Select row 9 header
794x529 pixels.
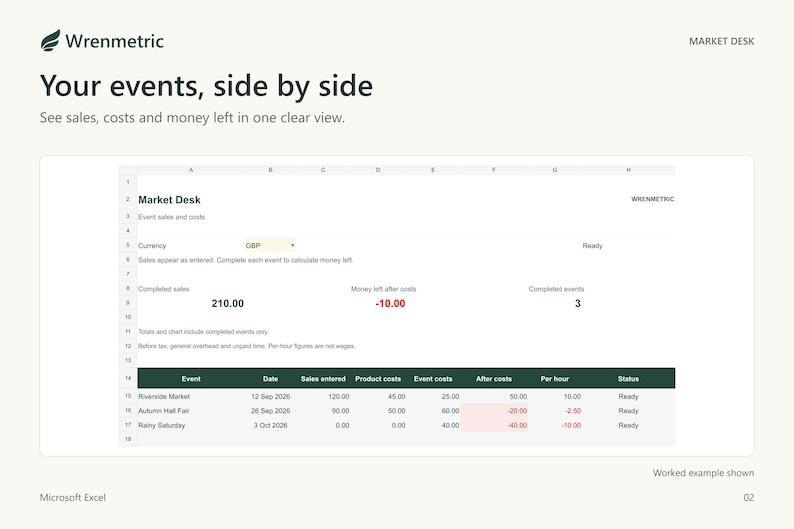click(128, 303)
